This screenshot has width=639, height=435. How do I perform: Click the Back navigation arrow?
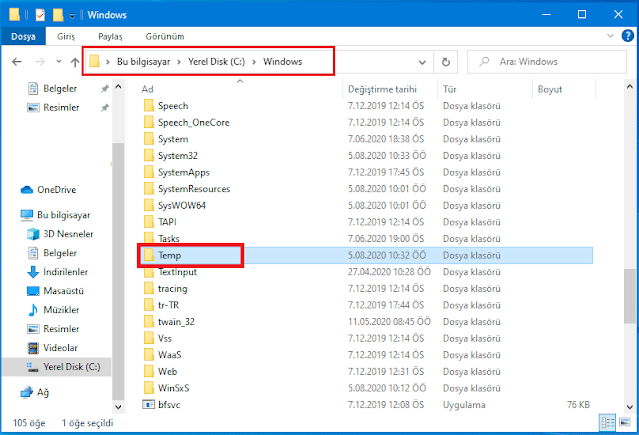(x=17, y=62)
